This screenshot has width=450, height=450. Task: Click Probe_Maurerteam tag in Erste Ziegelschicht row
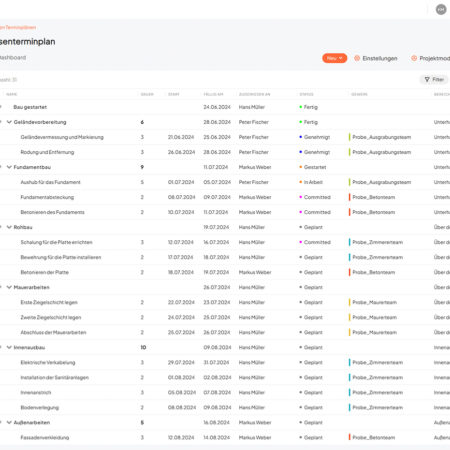click(x=373, y=302)
